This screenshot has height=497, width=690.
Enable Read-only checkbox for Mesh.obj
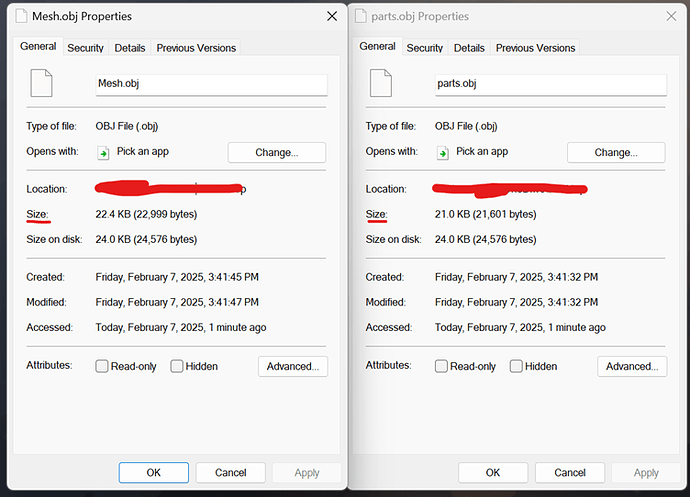tap(102, 366)
